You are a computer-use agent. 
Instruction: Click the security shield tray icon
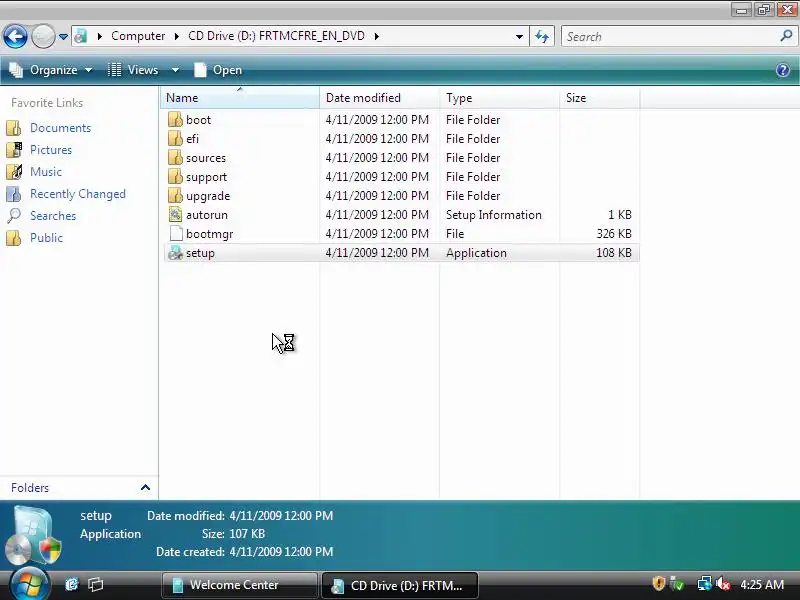(x=658, y=583)
